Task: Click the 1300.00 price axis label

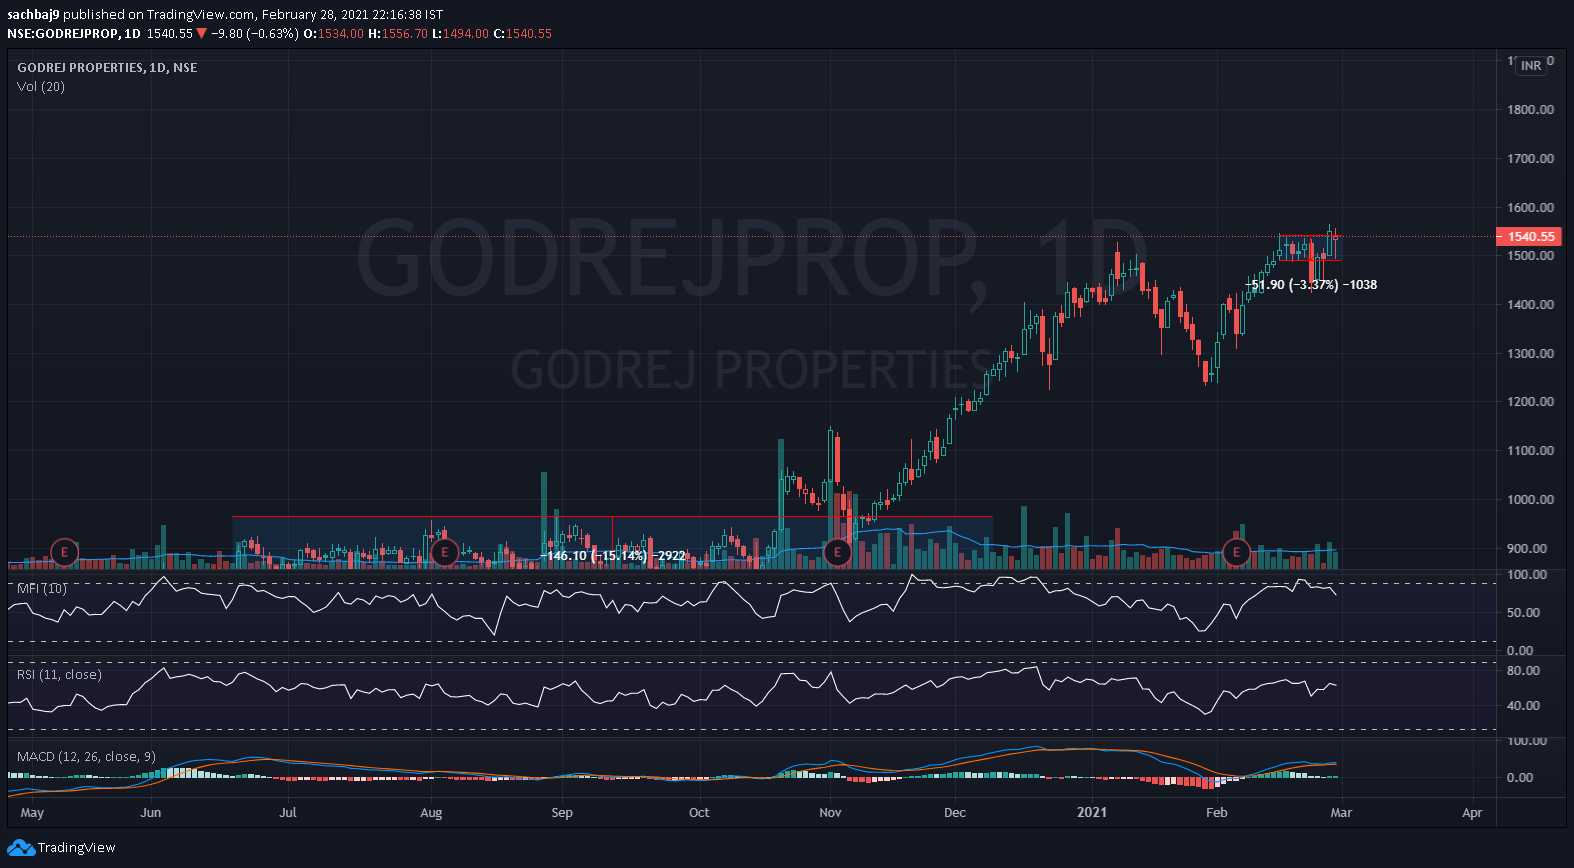Action: click(1531, 354)
